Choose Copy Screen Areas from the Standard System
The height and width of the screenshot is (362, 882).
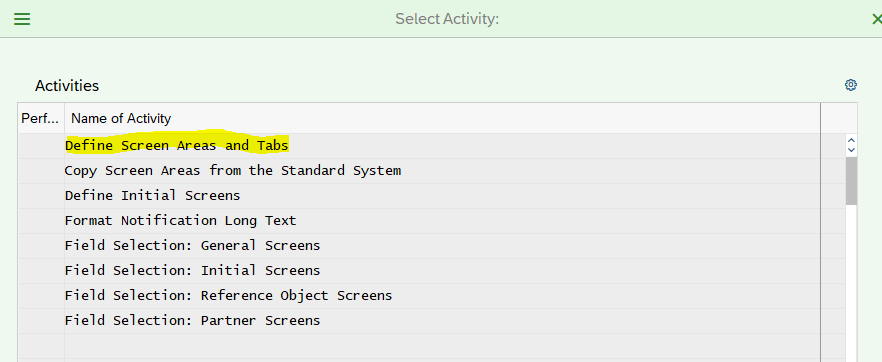pyautogui.click(x=233, y=170)
